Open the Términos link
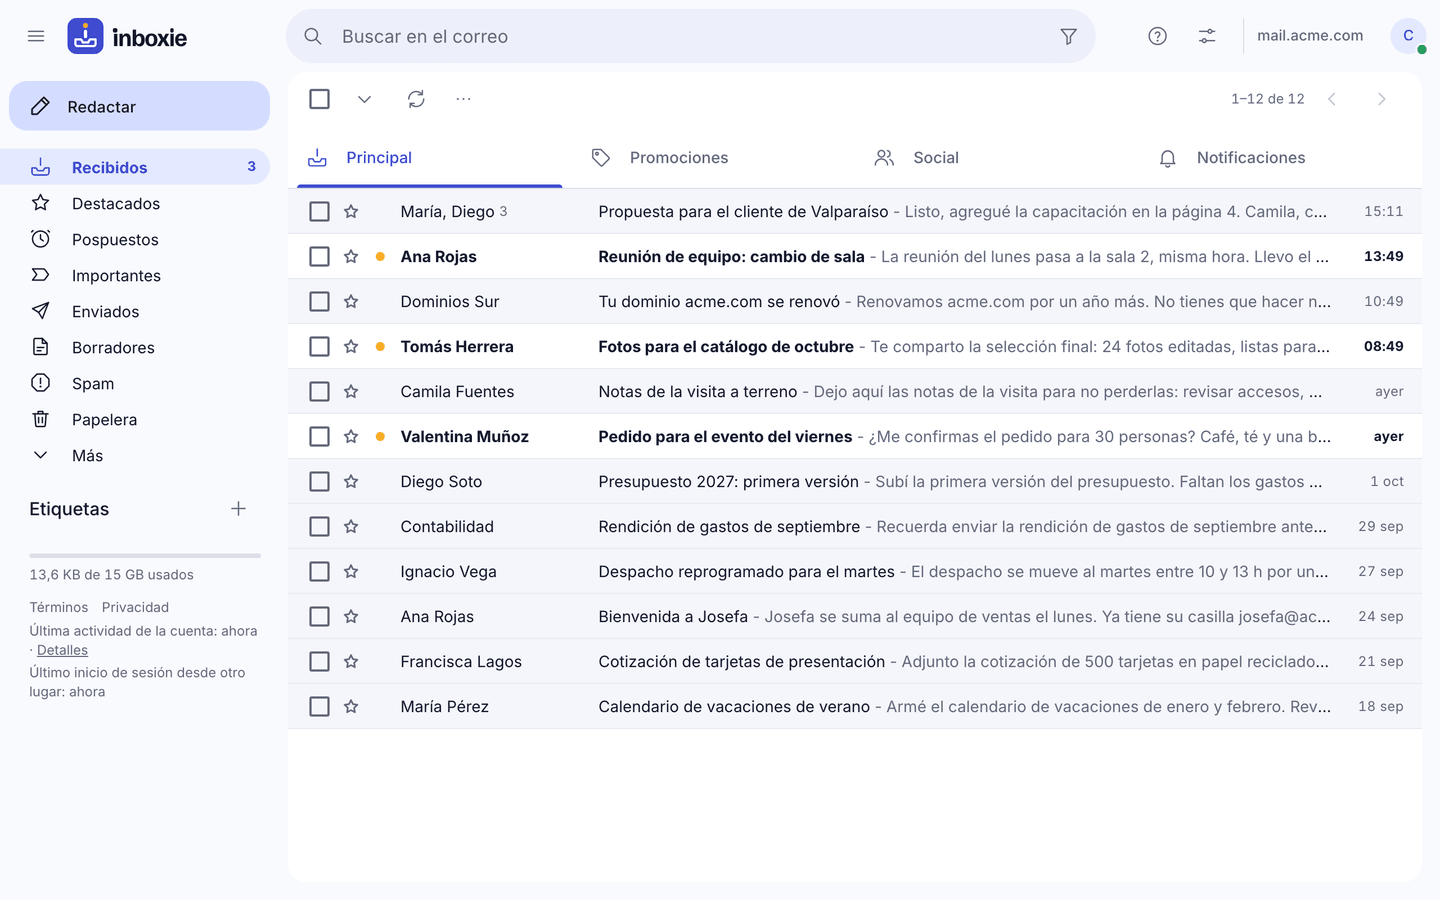The image size is (1440, 900). (x=58, y=607)
